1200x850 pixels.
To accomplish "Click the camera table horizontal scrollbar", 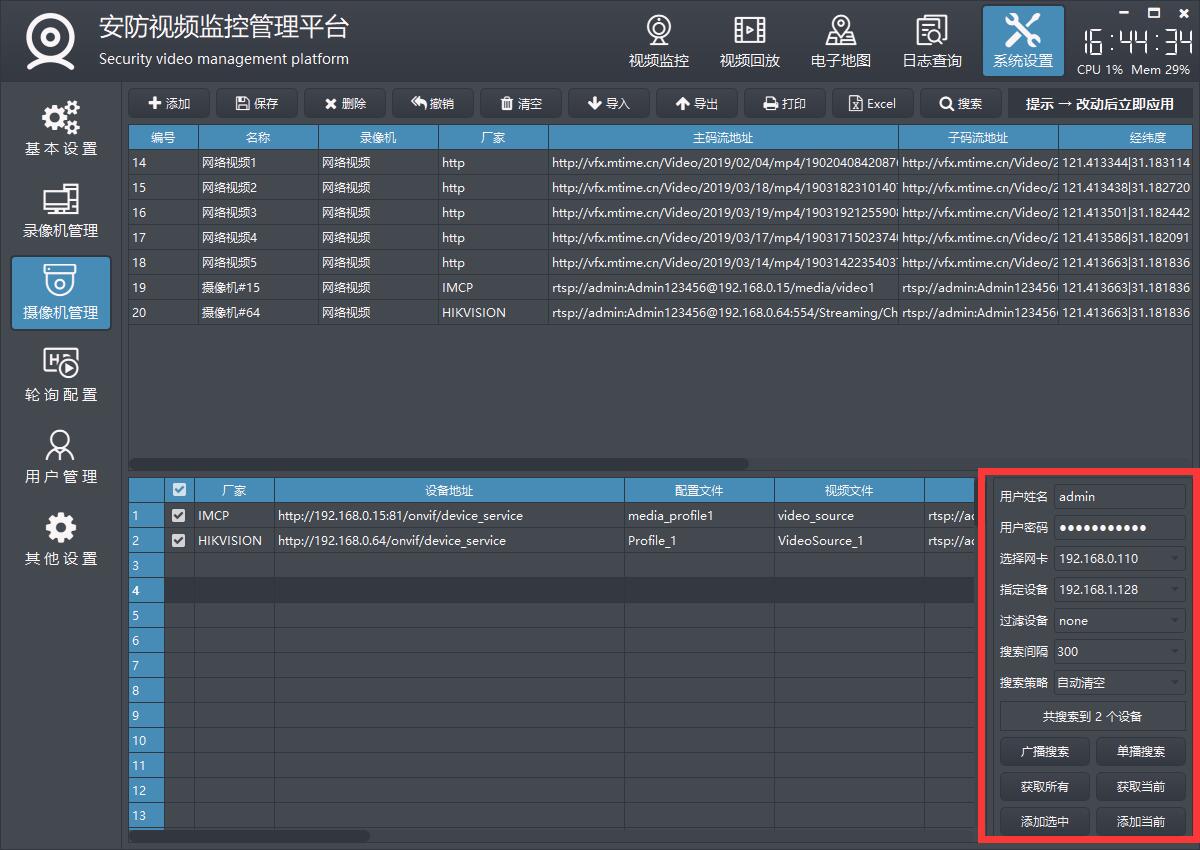I will tap(440, 464).
